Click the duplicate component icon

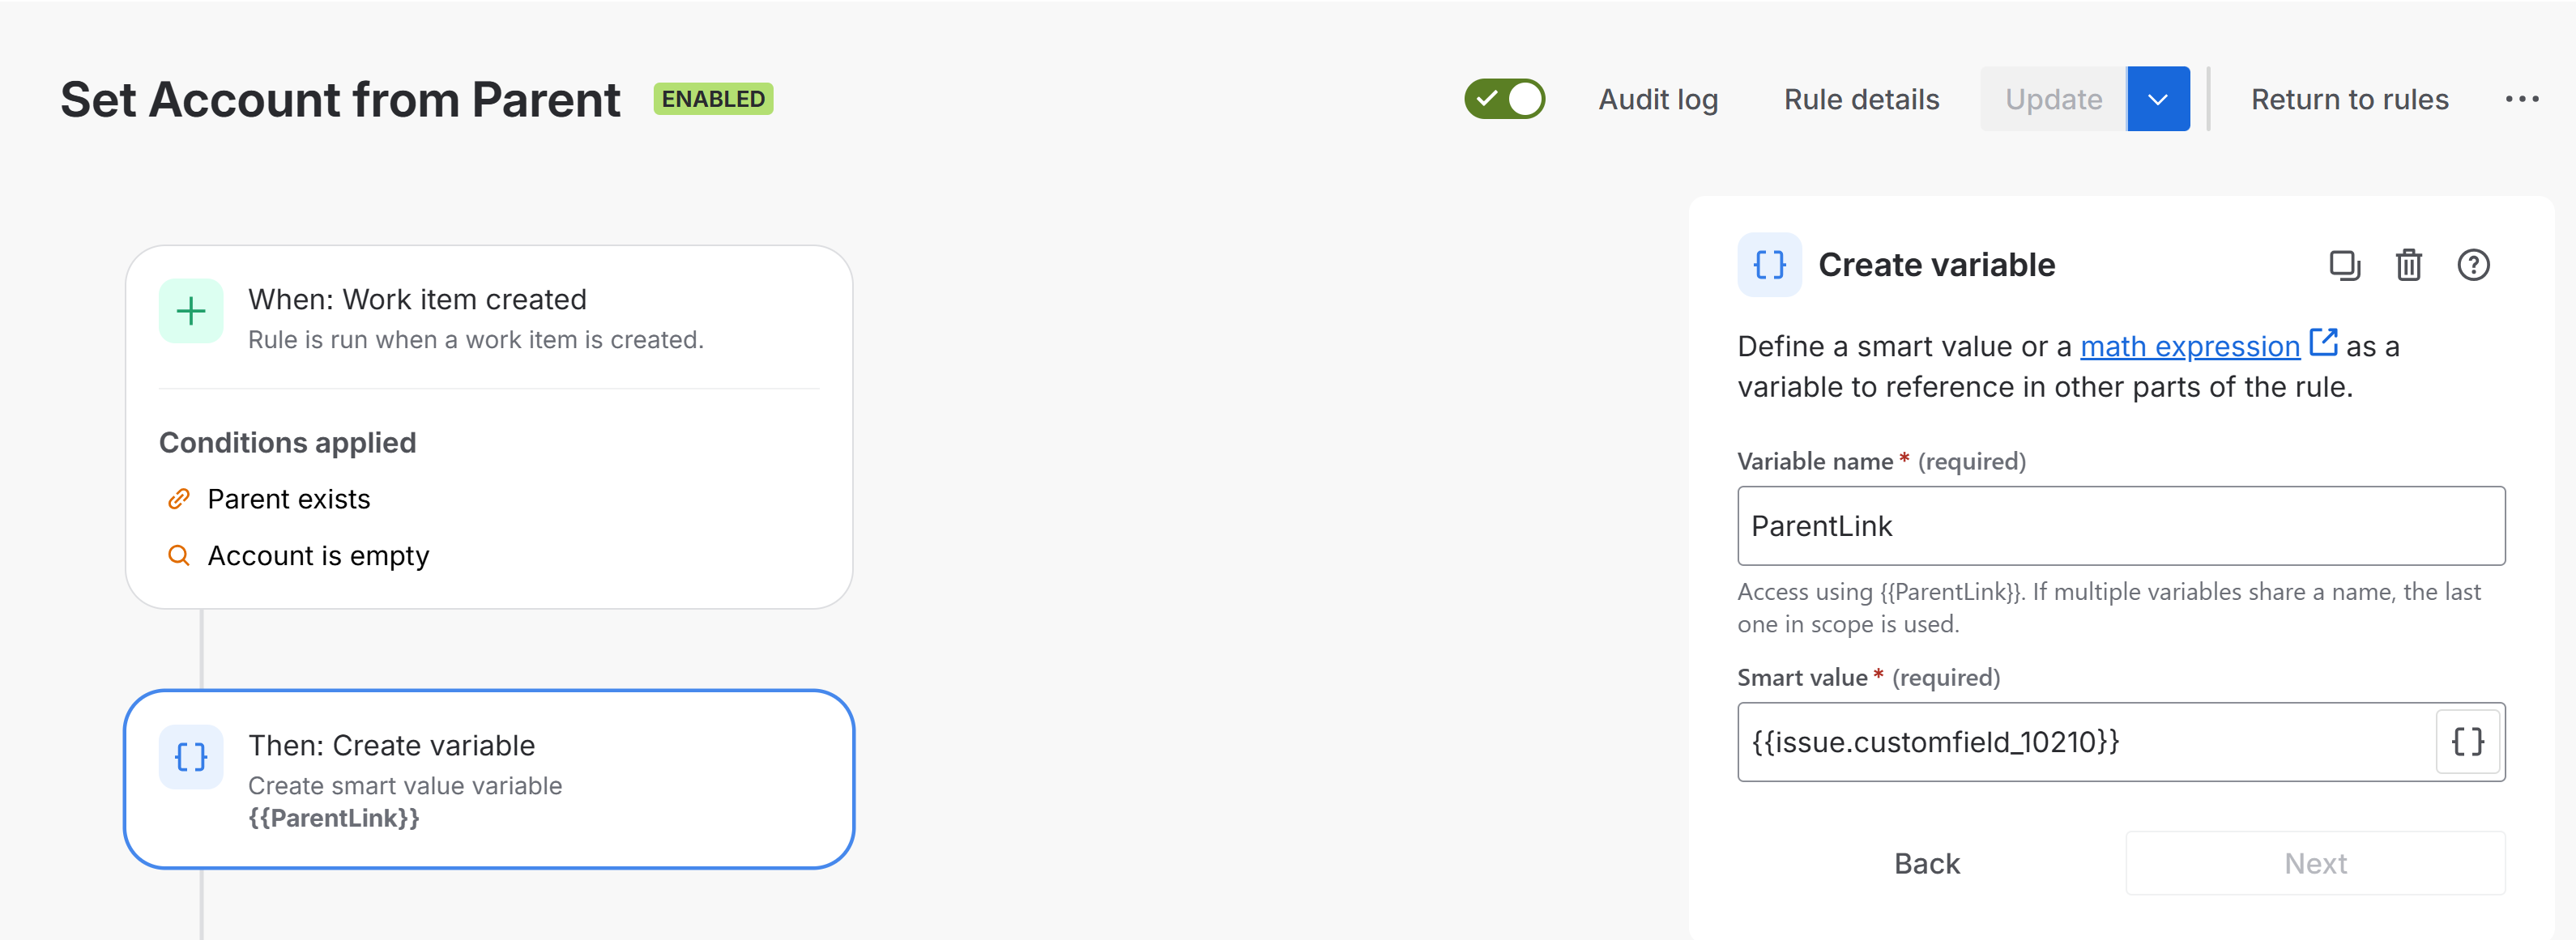tap(2344, 265)
